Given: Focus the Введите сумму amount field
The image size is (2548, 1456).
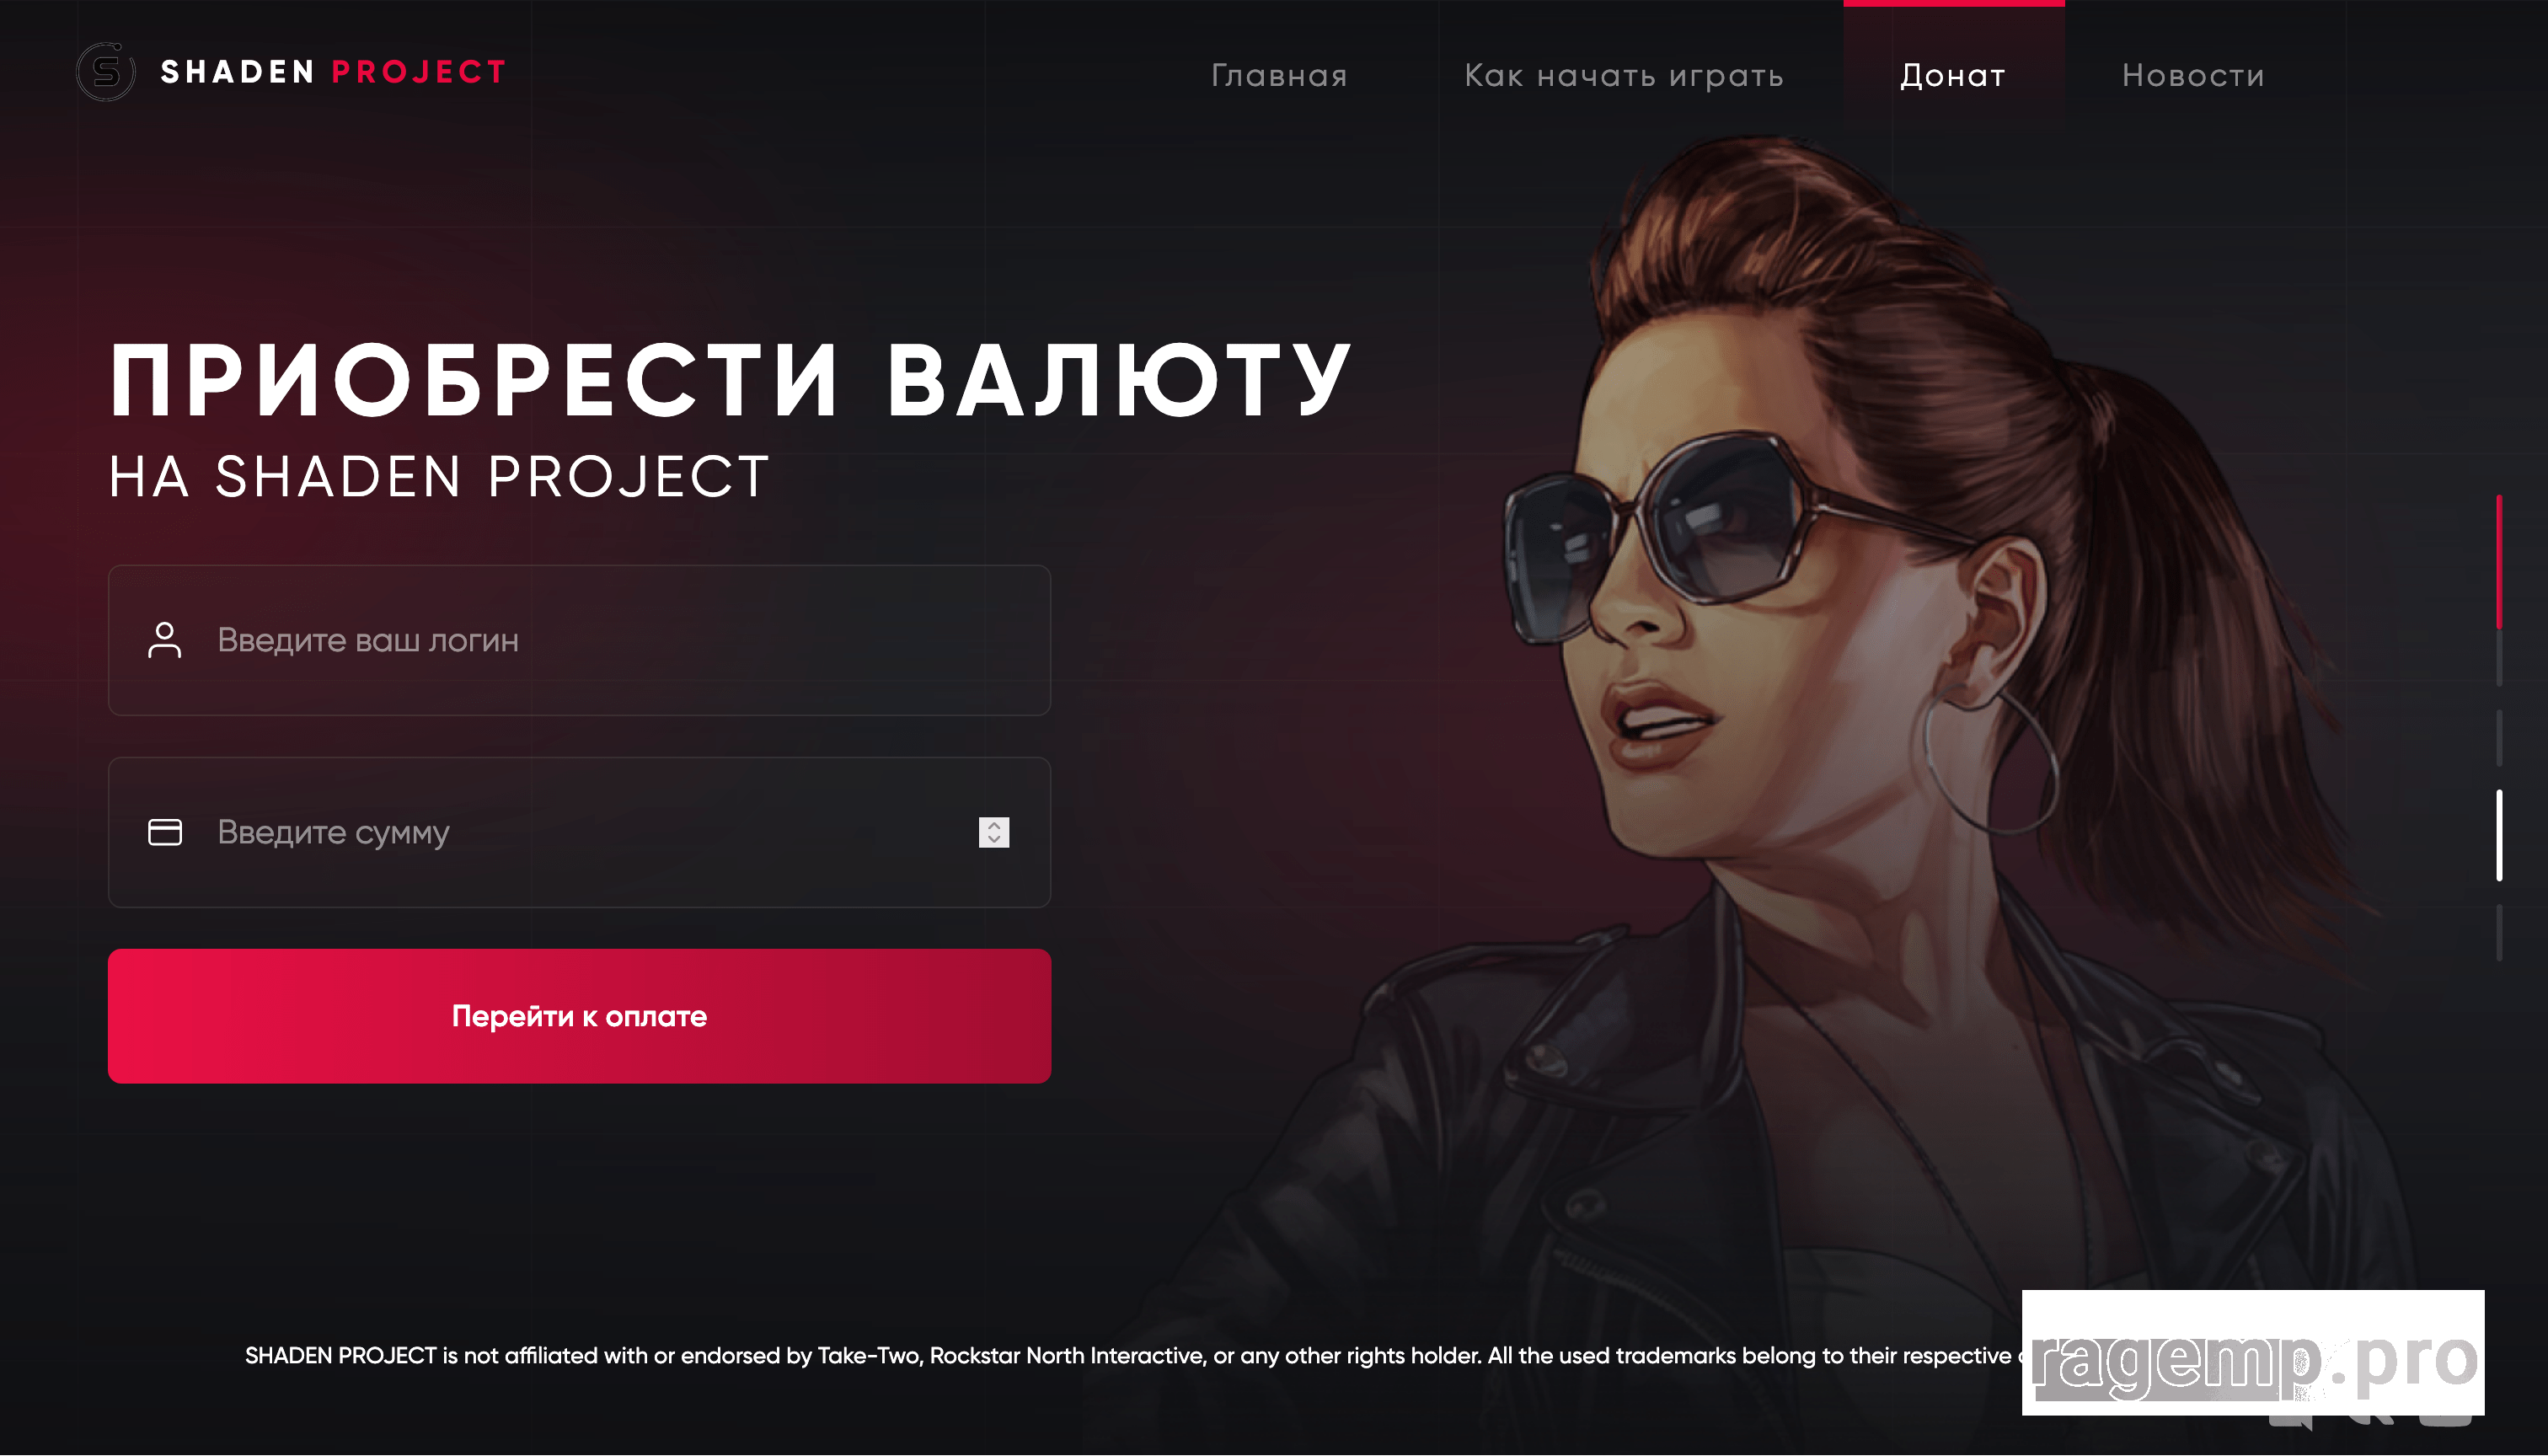Looking at the screenshot, I should point(579,832).
